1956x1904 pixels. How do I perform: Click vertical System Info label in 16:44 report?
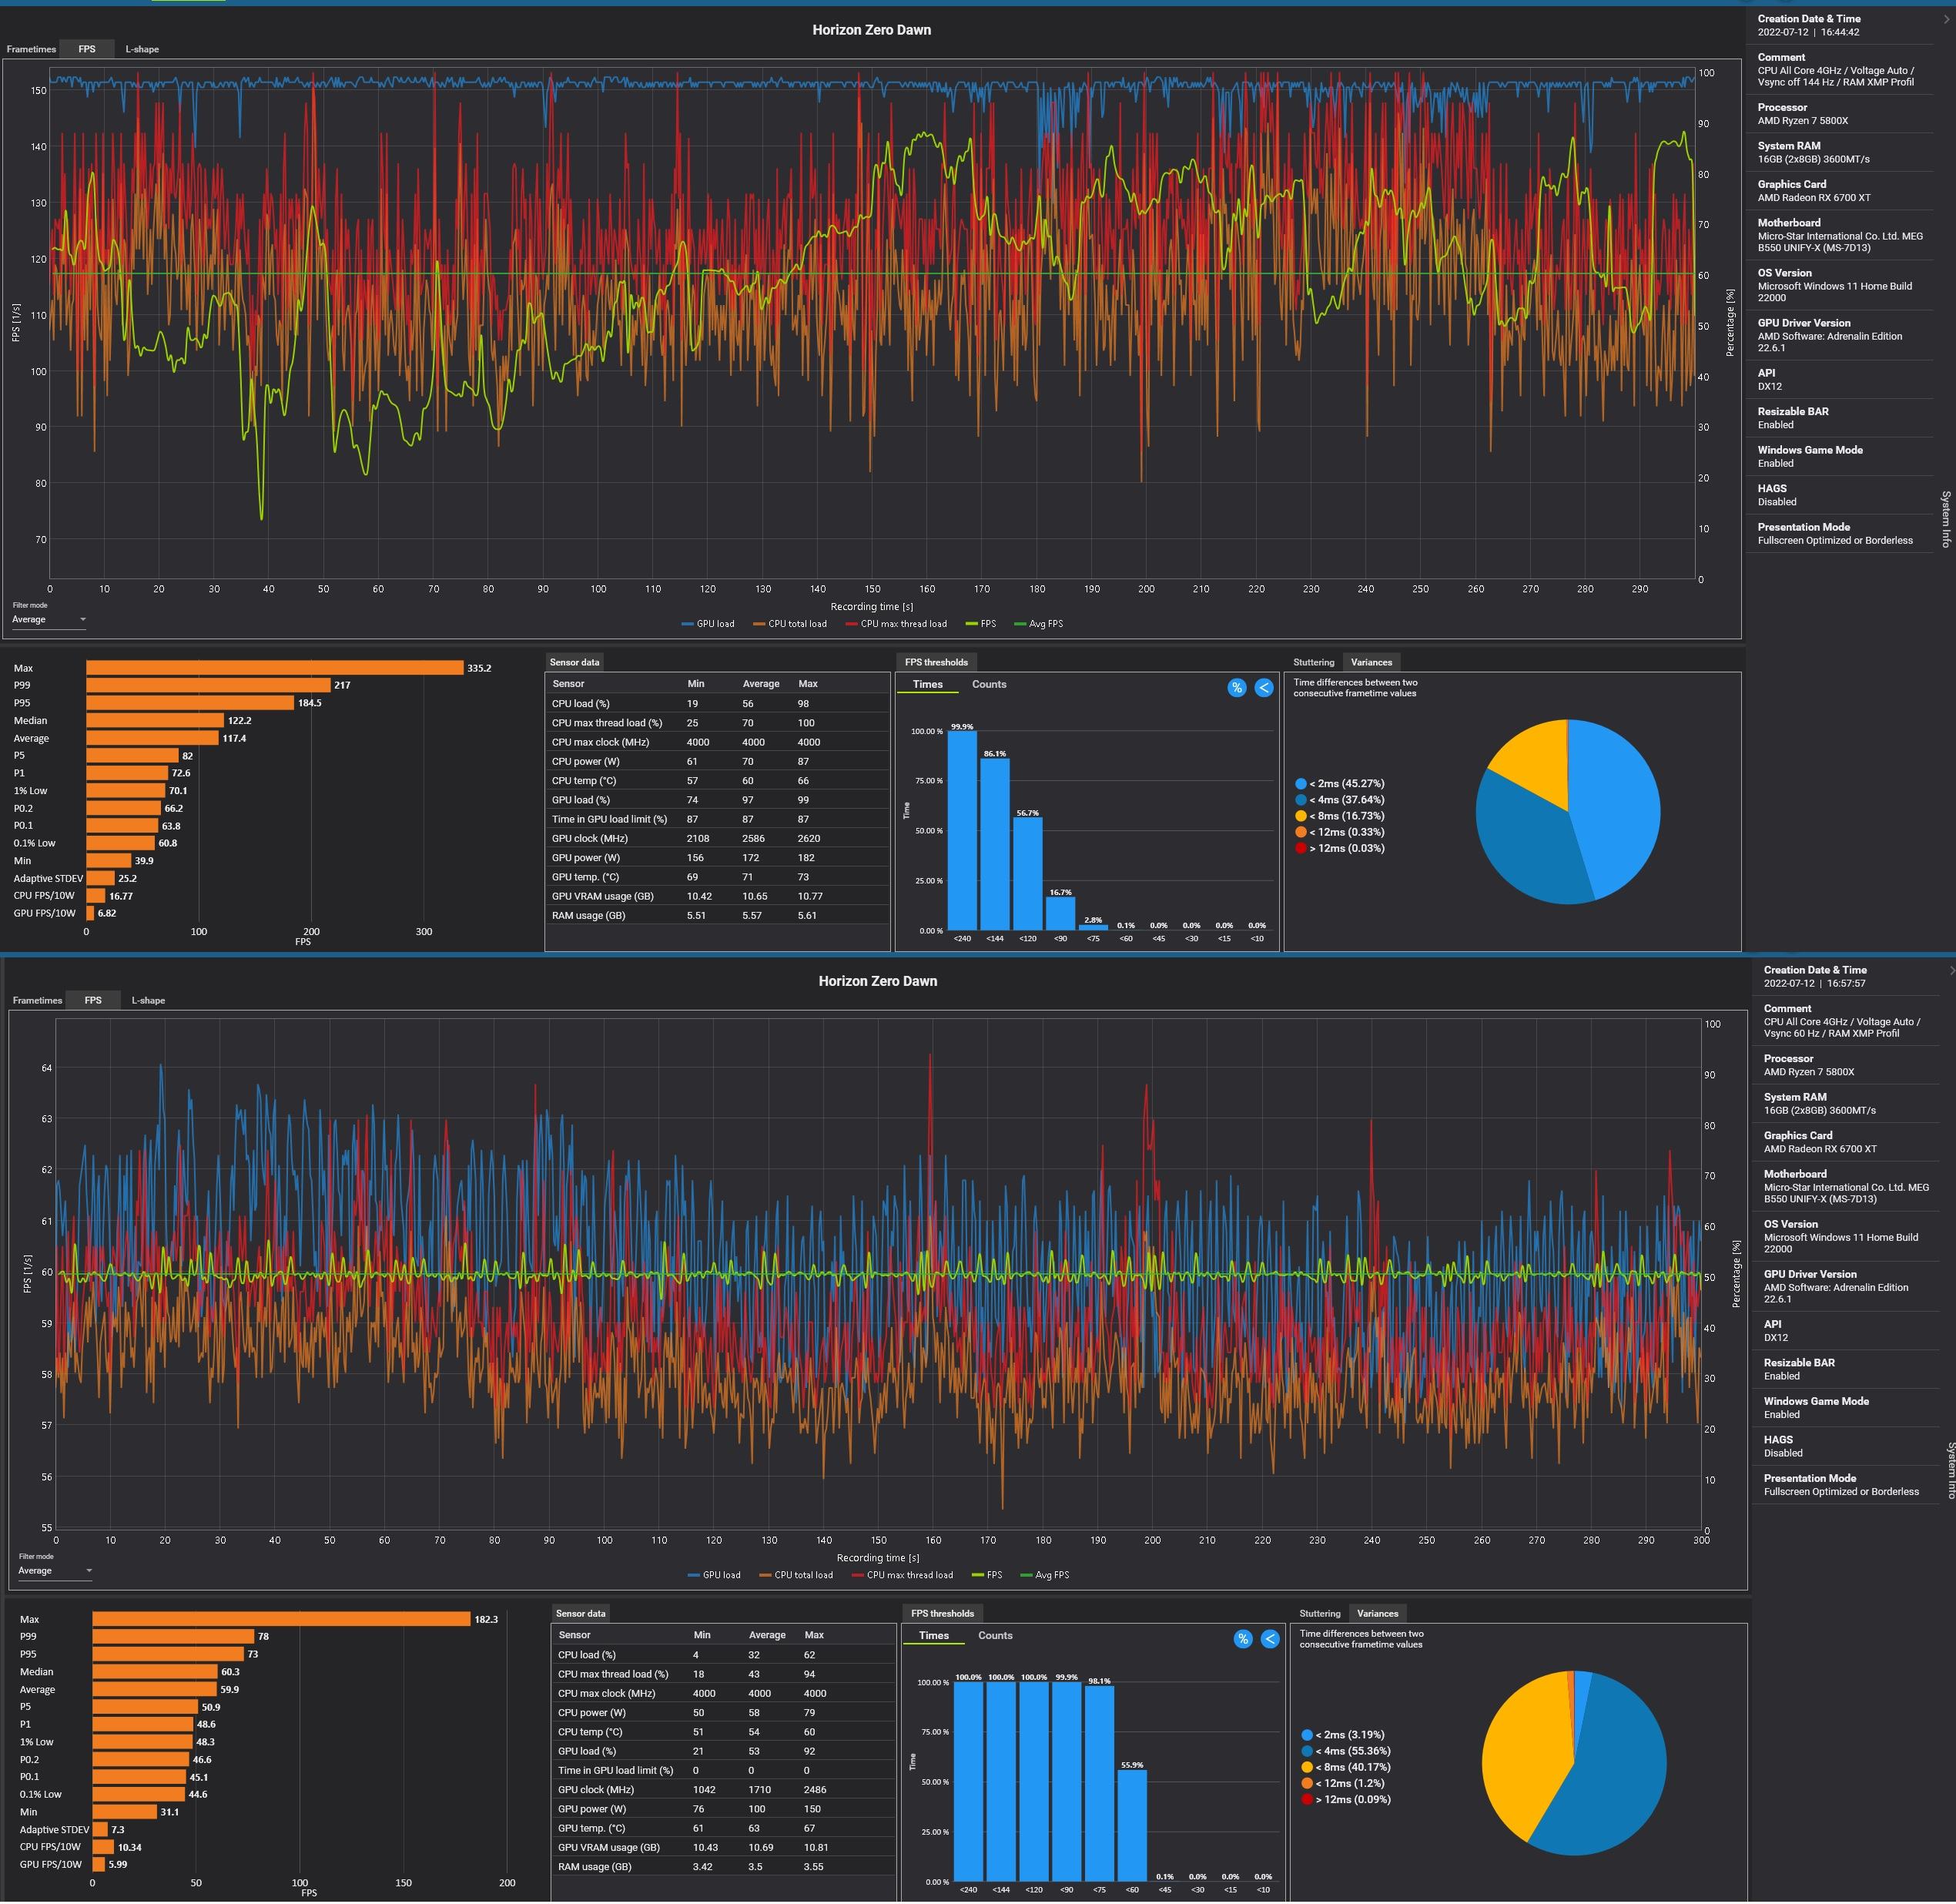1946,519
